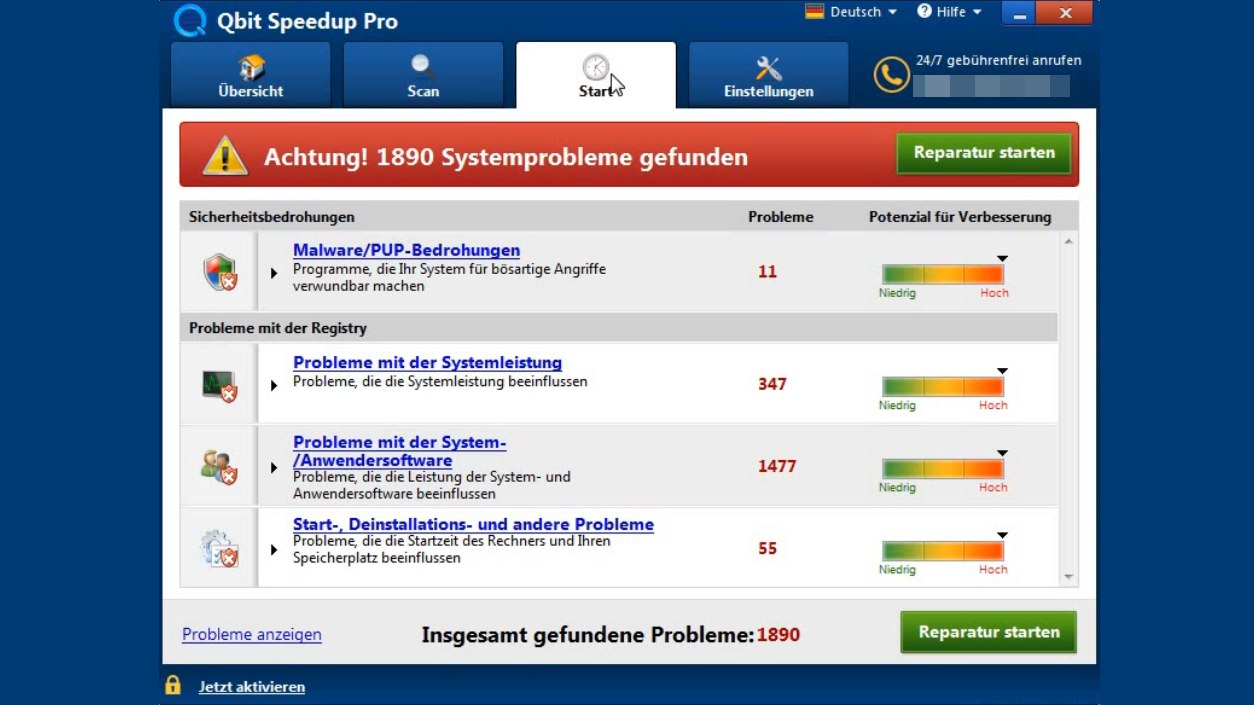The height and width of the screenshot is (705, 1254).
Task: Click the padlock icon beside Jetzt aktivieren
Action: [x=173, y=685]
